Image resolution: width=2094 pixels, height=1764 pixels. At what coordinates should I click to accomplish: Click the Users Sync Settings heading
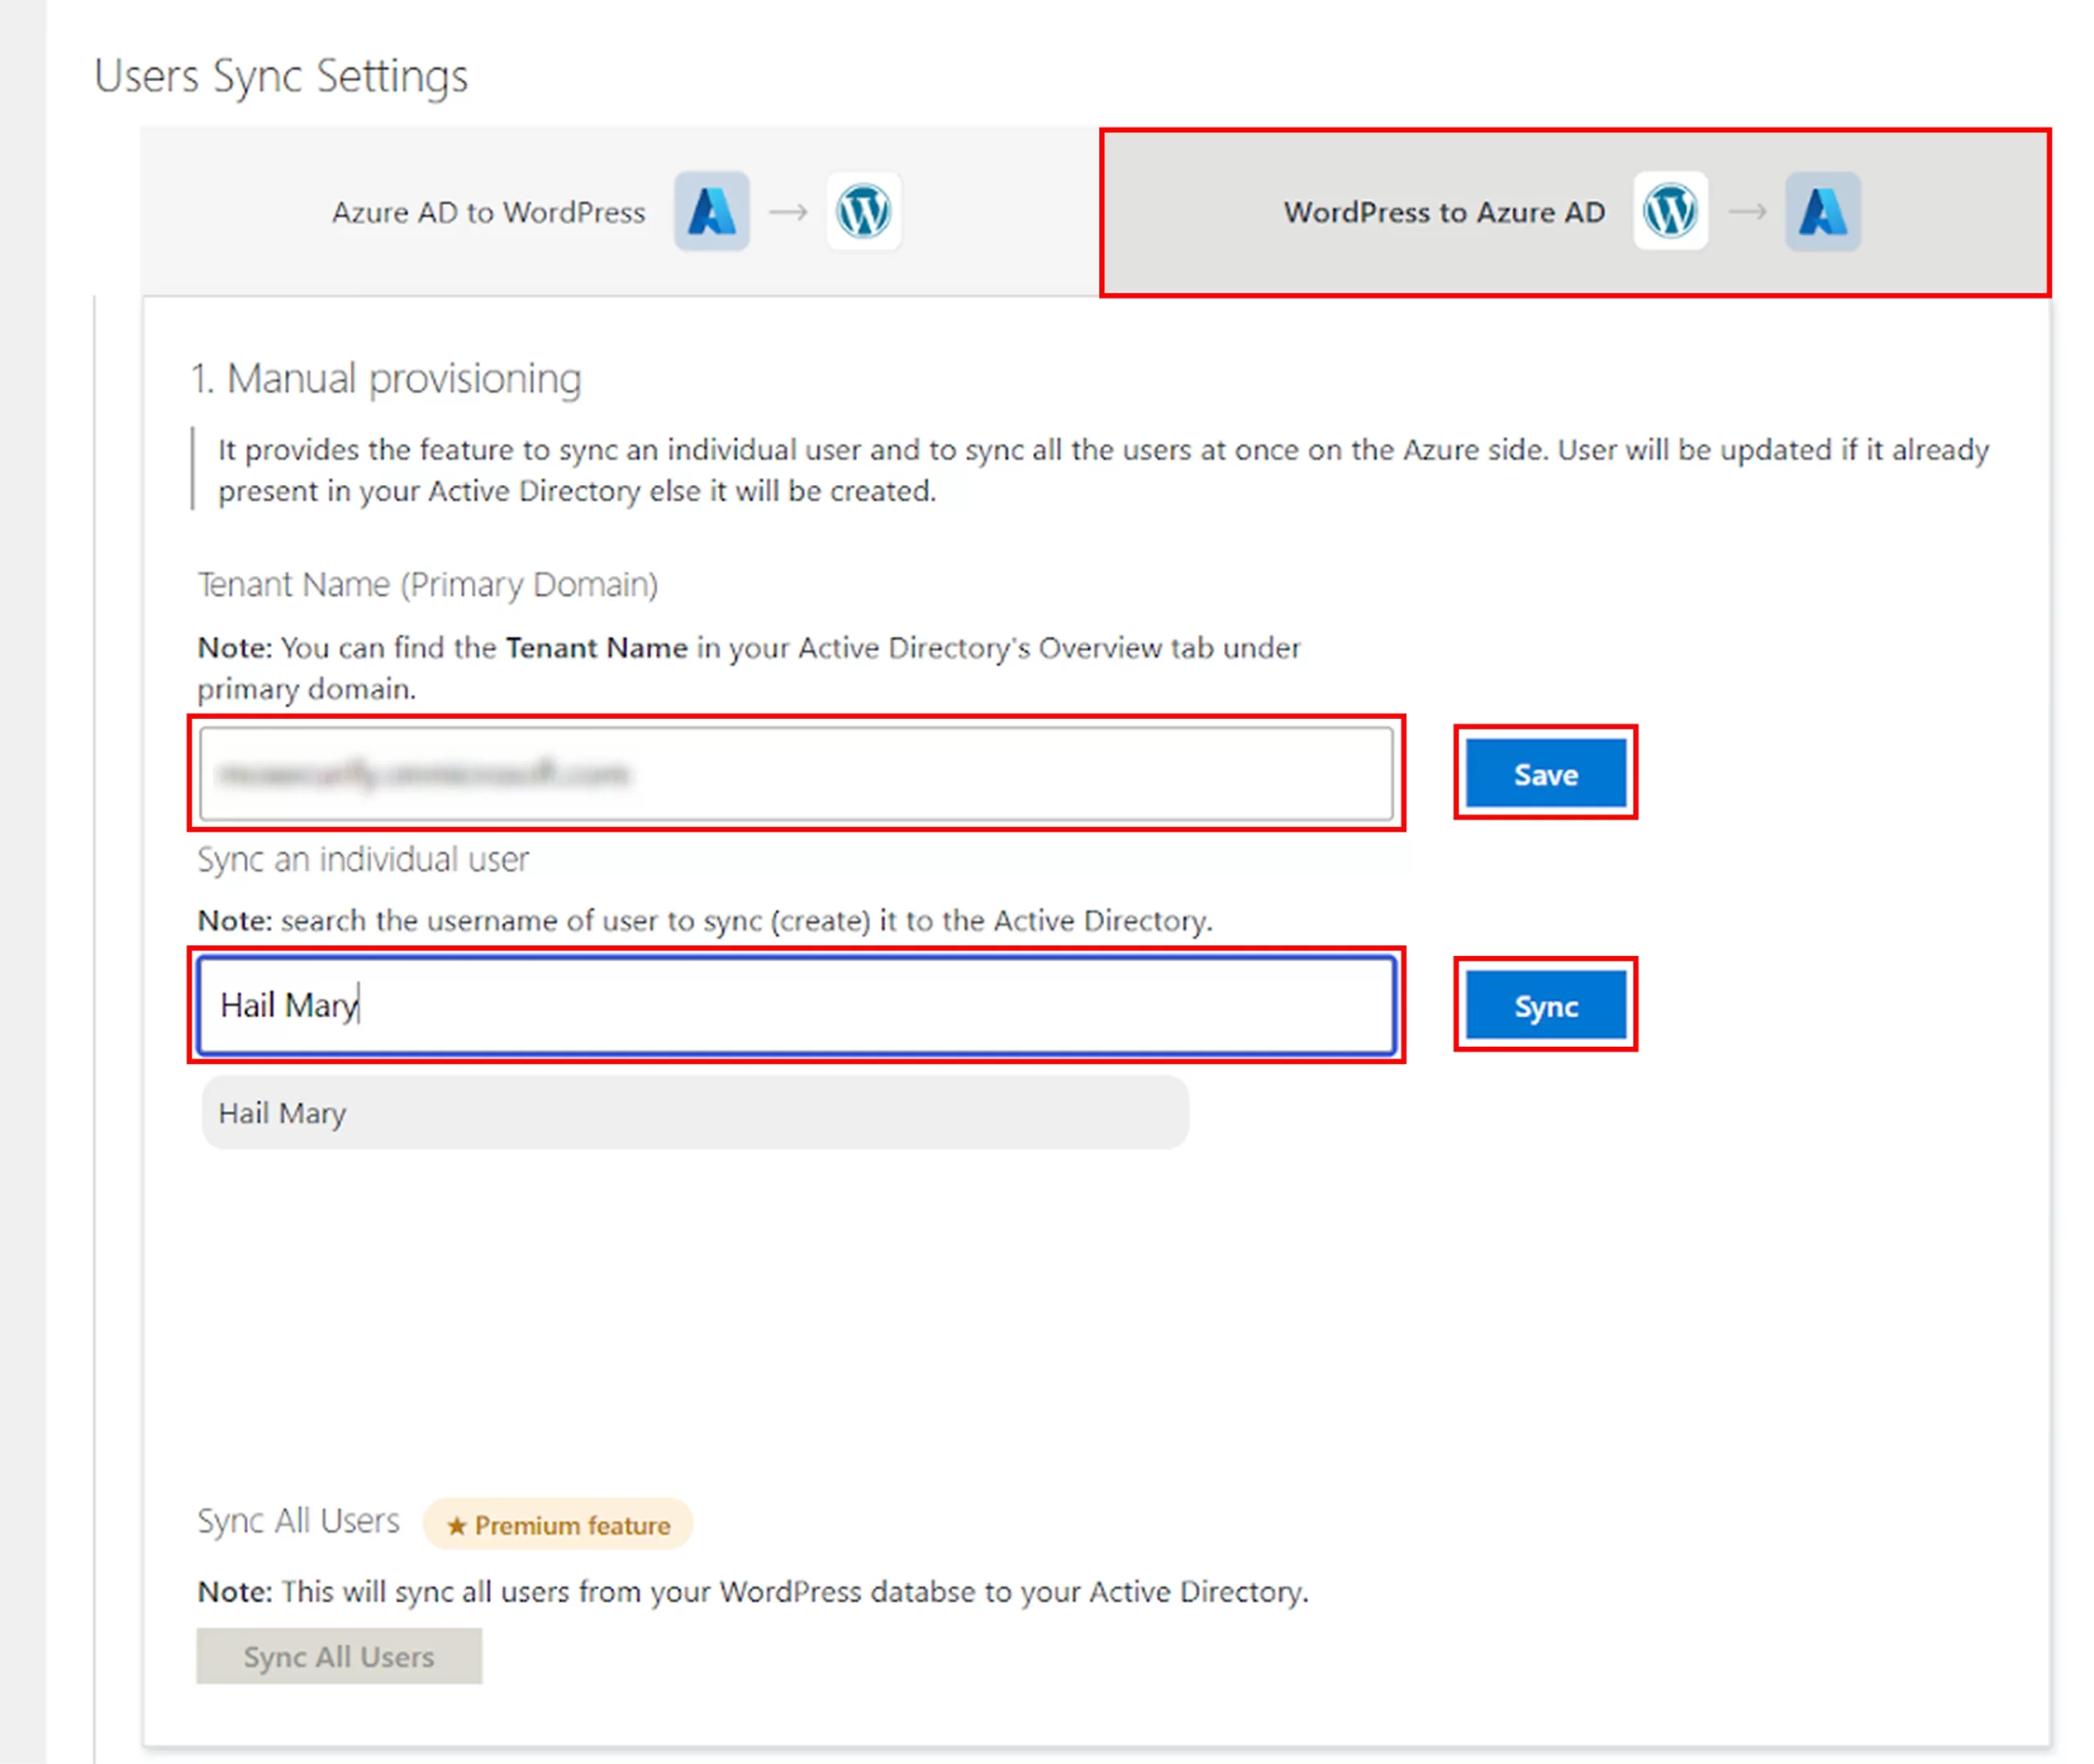(281, 76)
